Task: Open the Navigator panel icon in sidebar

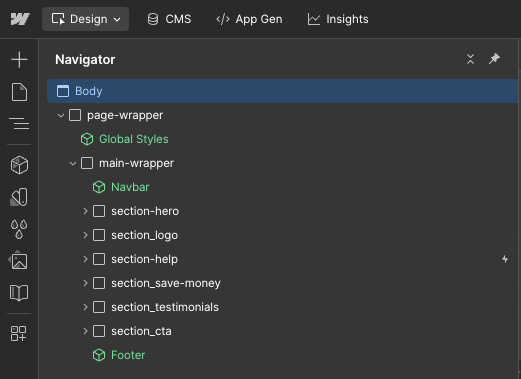Action: 19,124
